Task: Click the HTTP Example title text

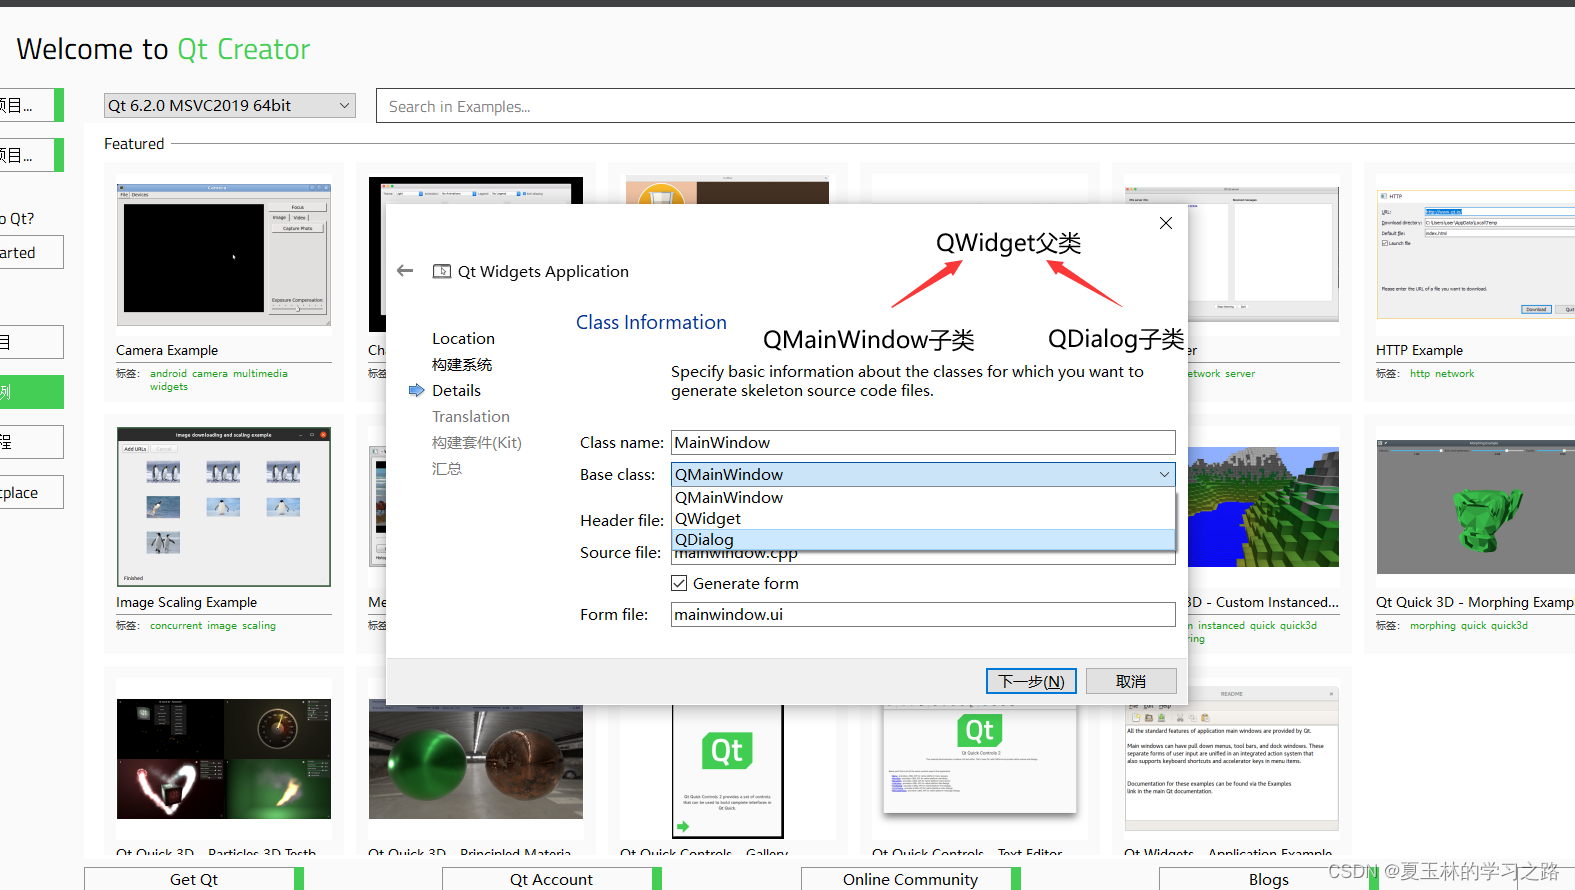Action: click(1419, 350)
